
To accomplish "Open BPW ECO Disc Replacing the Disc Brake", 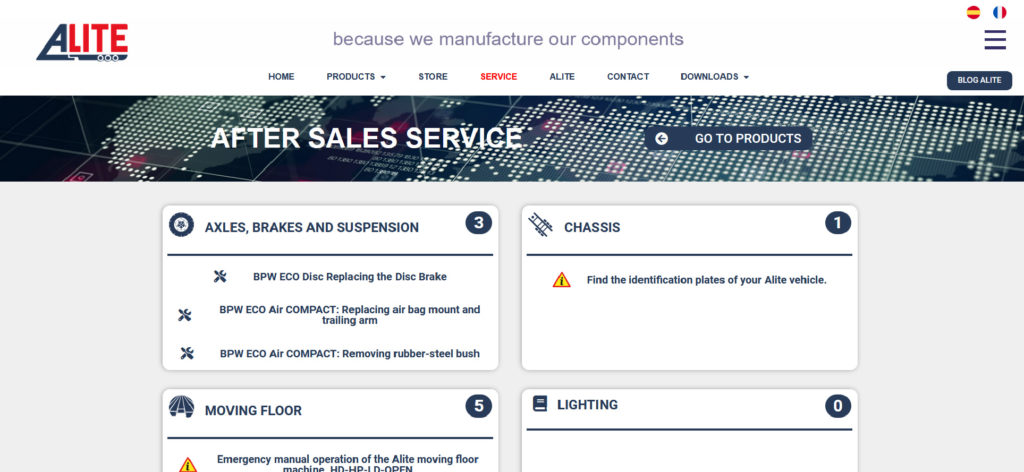I will pos(350,277).
